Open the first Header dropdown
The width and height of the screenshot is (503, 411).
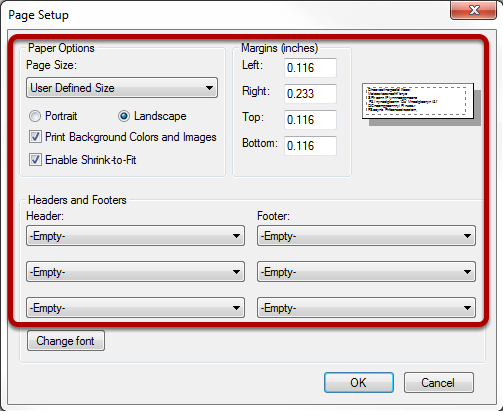click(x=135, y=236)
